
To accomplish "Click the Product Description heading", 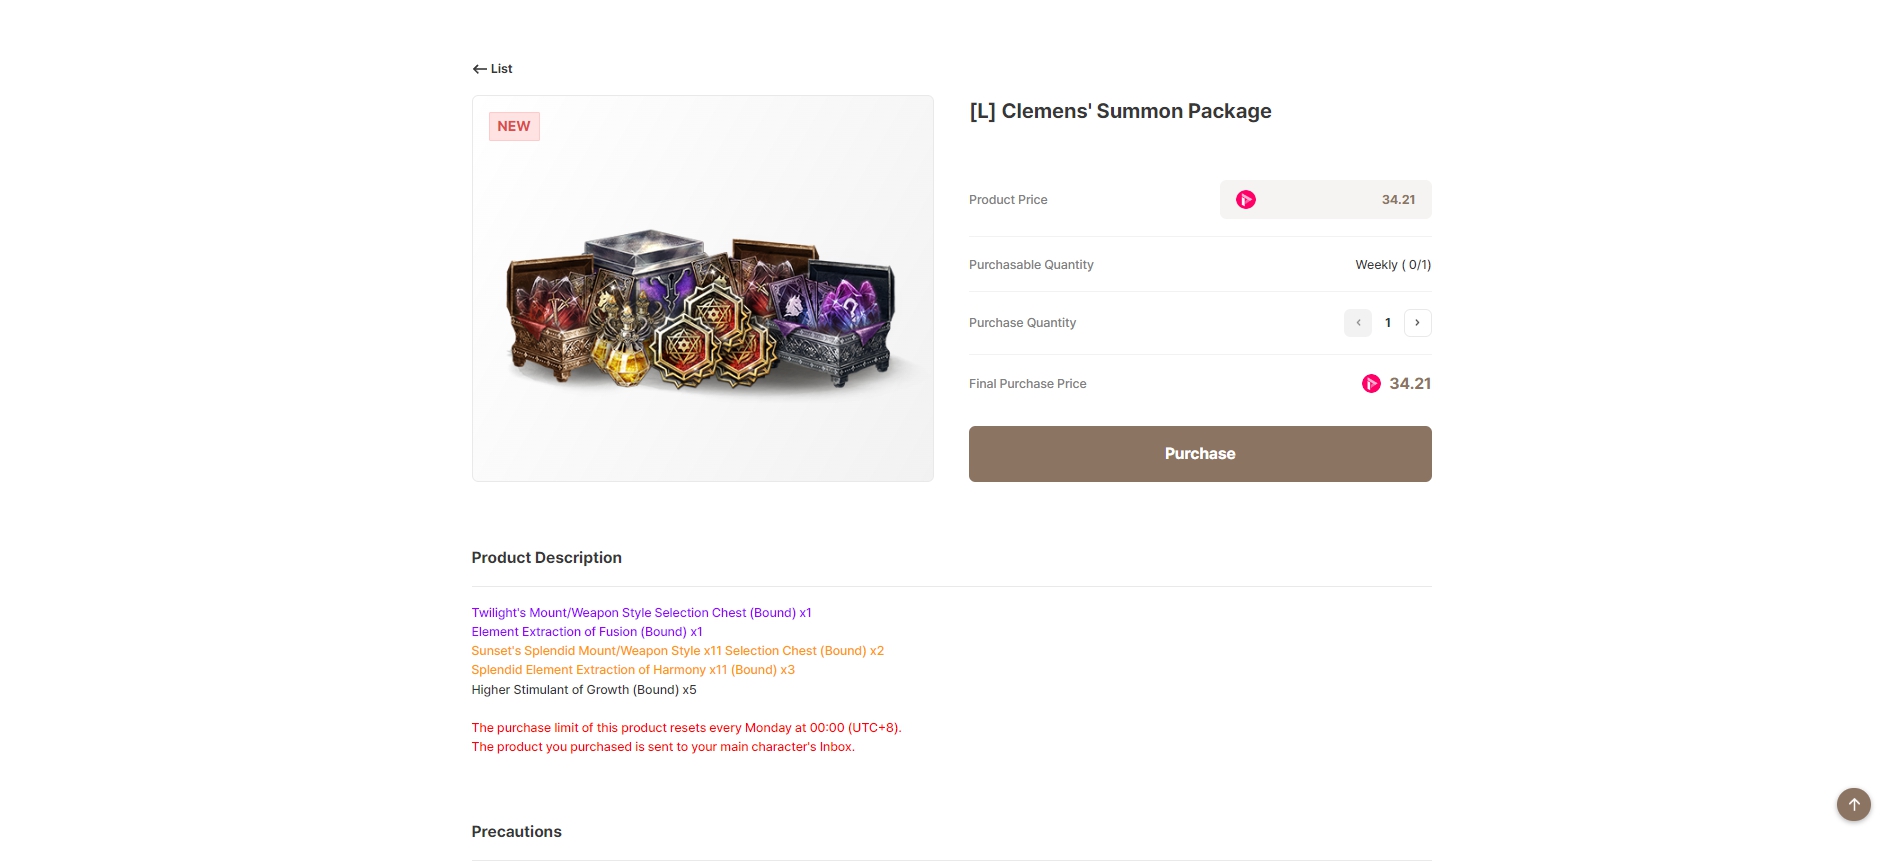I will [x=546, y=558].
